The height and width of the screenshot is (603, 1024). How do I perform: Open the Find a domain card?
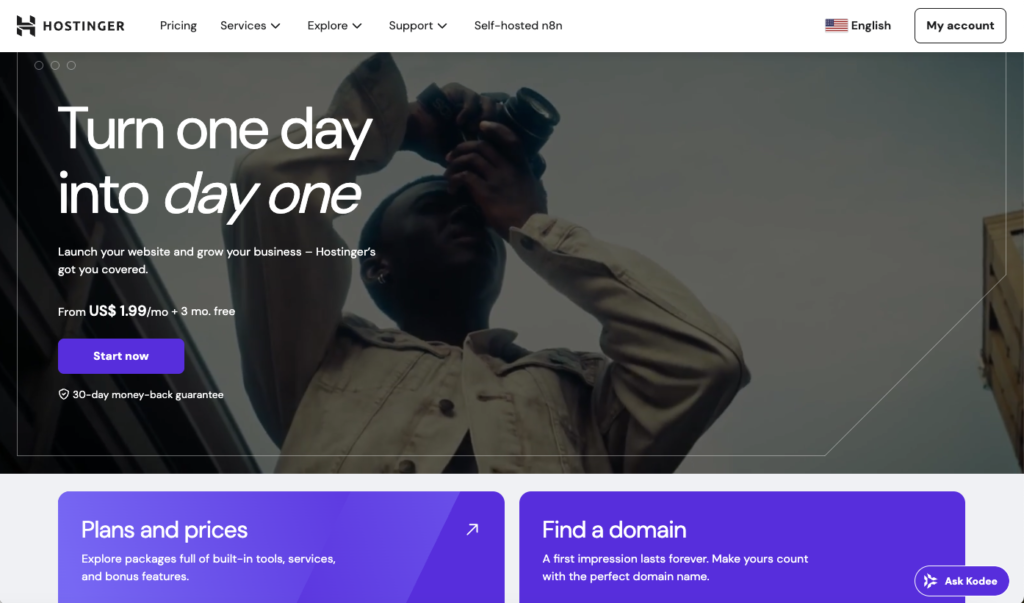pos(742,547)
